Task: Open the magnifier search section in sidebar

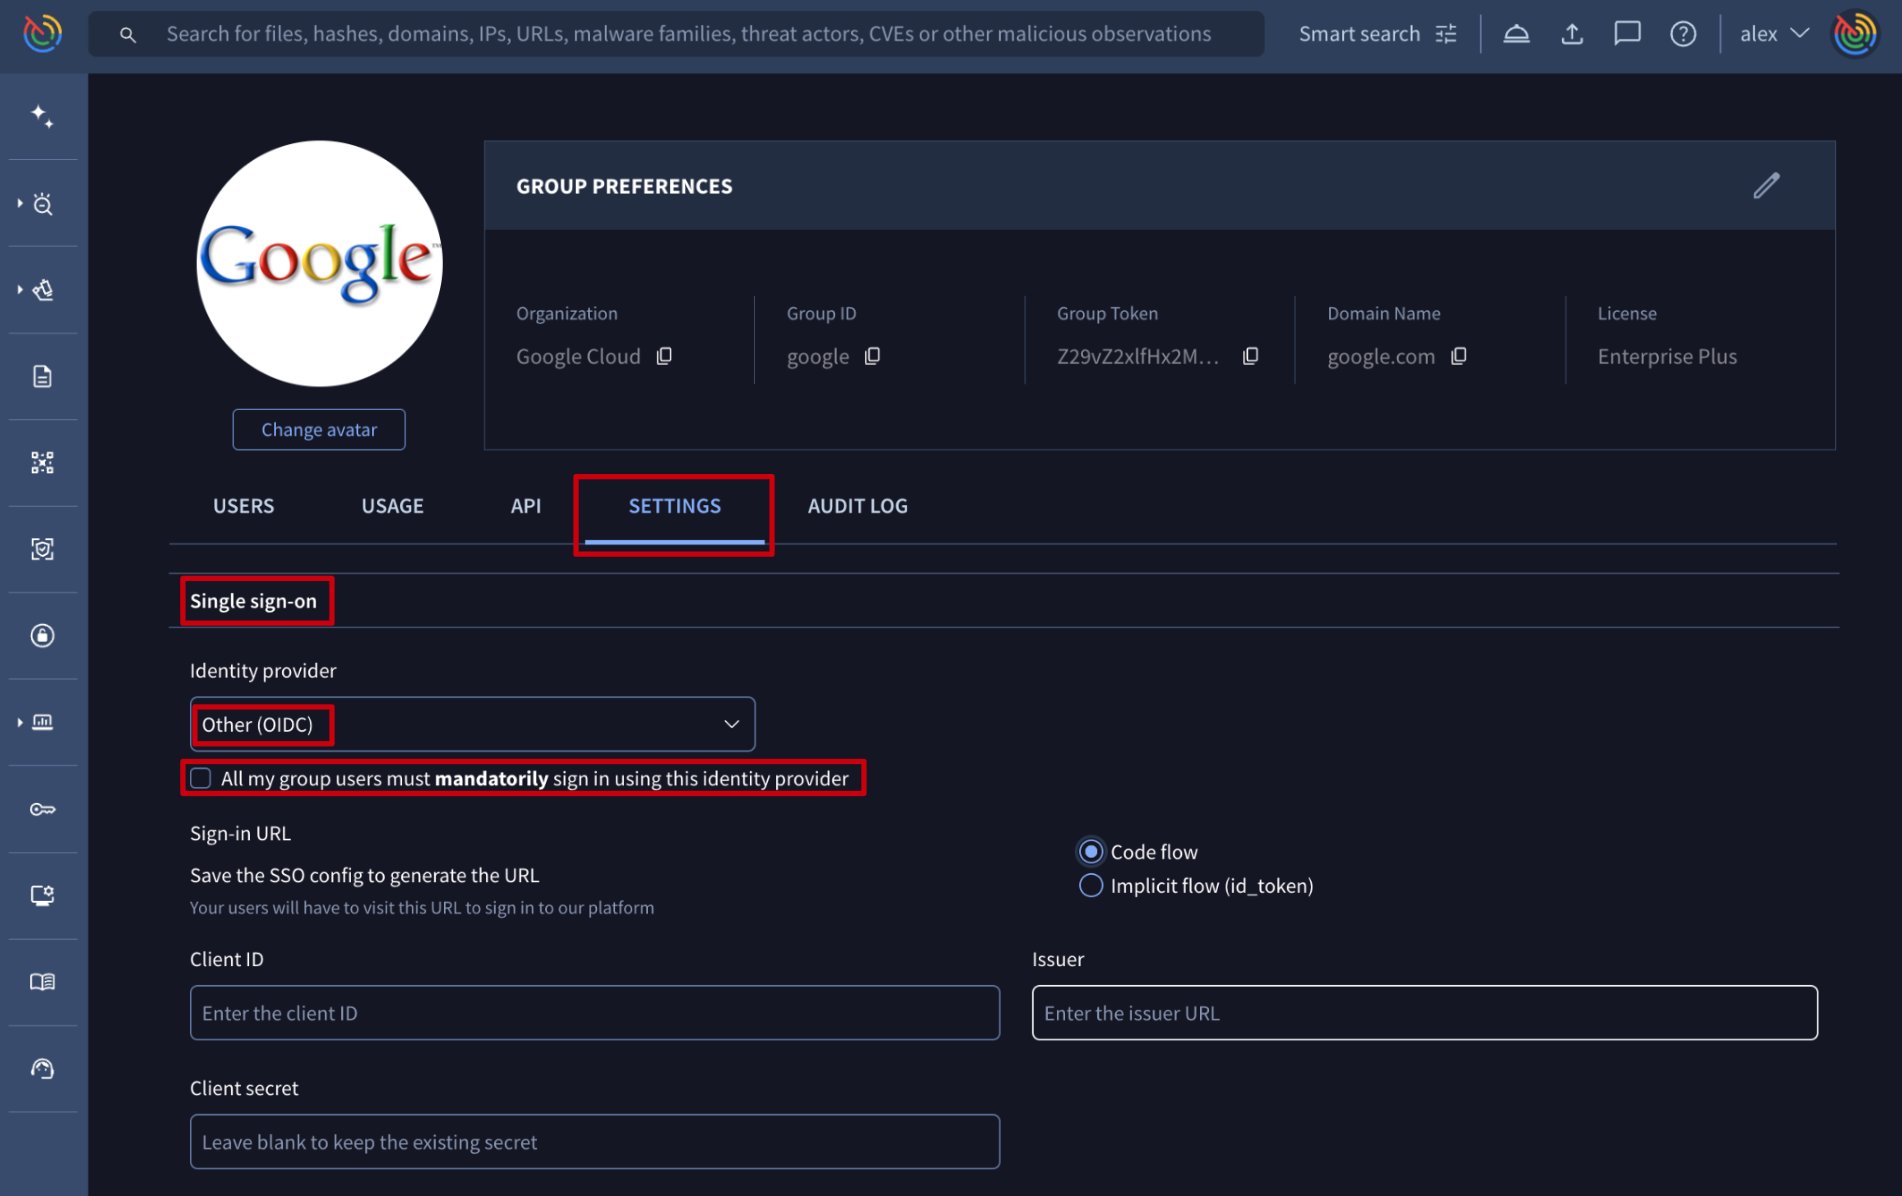Action: click(x=43, y=204)
